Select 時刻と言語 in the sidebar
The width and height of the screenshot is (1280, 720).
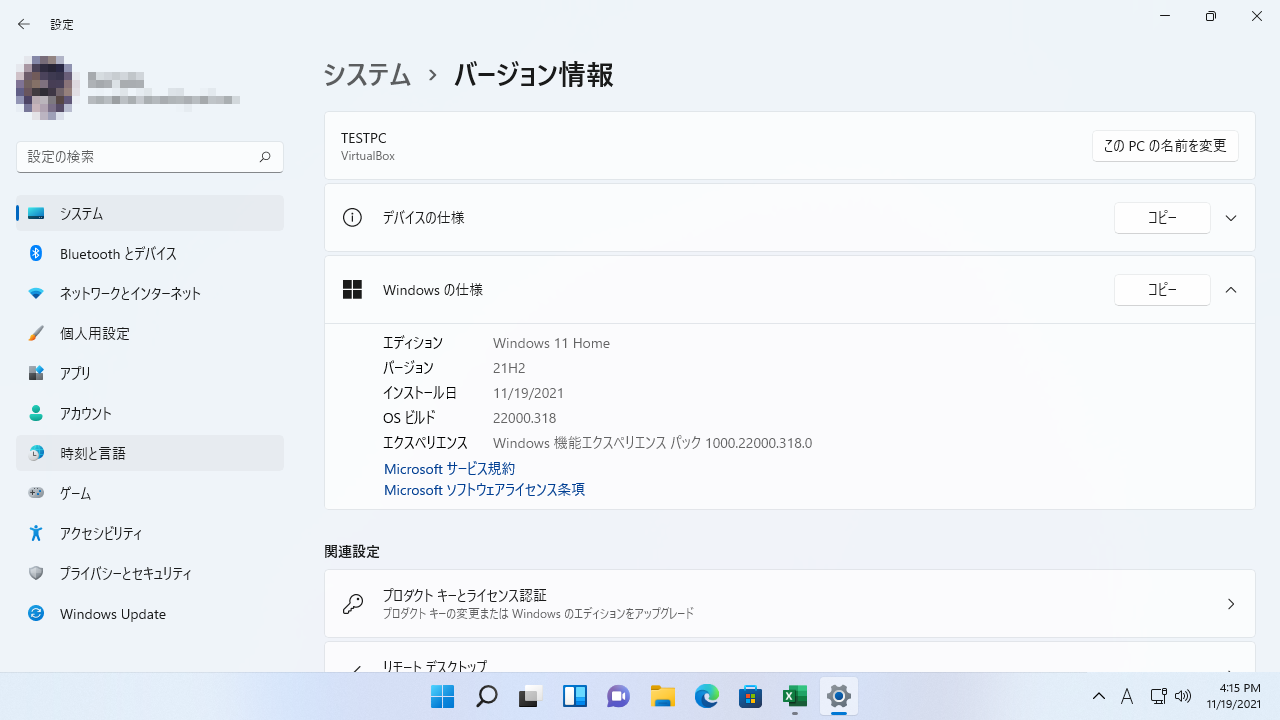click(x=92, y=454)
